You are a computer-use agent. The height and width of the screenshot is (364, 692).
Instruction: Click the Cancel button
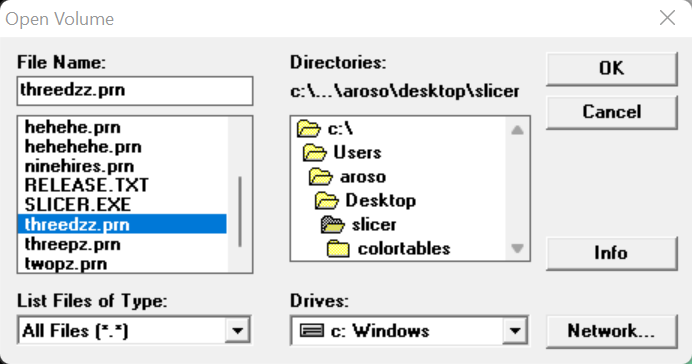coord(611,112)
